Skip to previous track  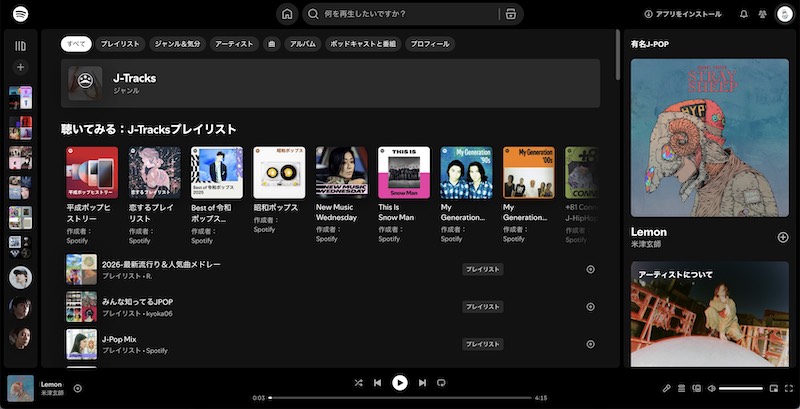click(x=378, y=382)
